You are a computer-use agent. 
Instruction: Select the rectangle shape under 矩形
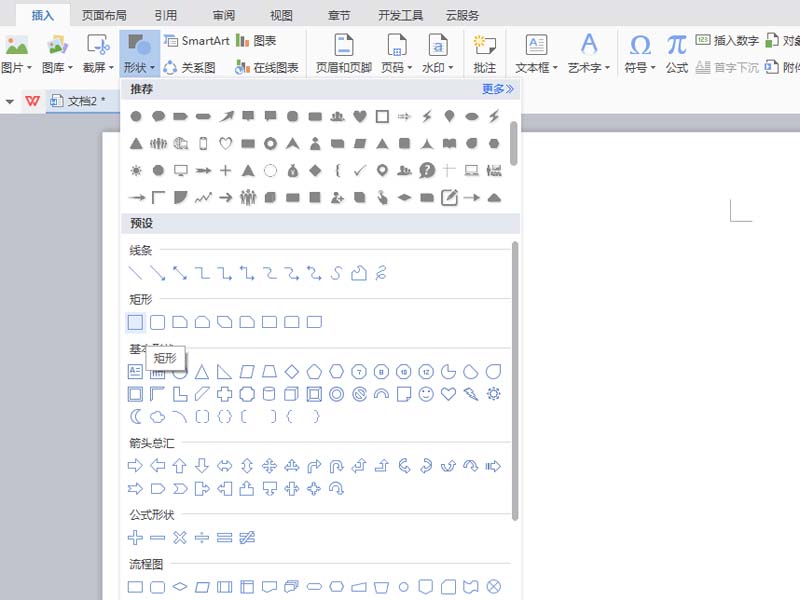(135, 322)
